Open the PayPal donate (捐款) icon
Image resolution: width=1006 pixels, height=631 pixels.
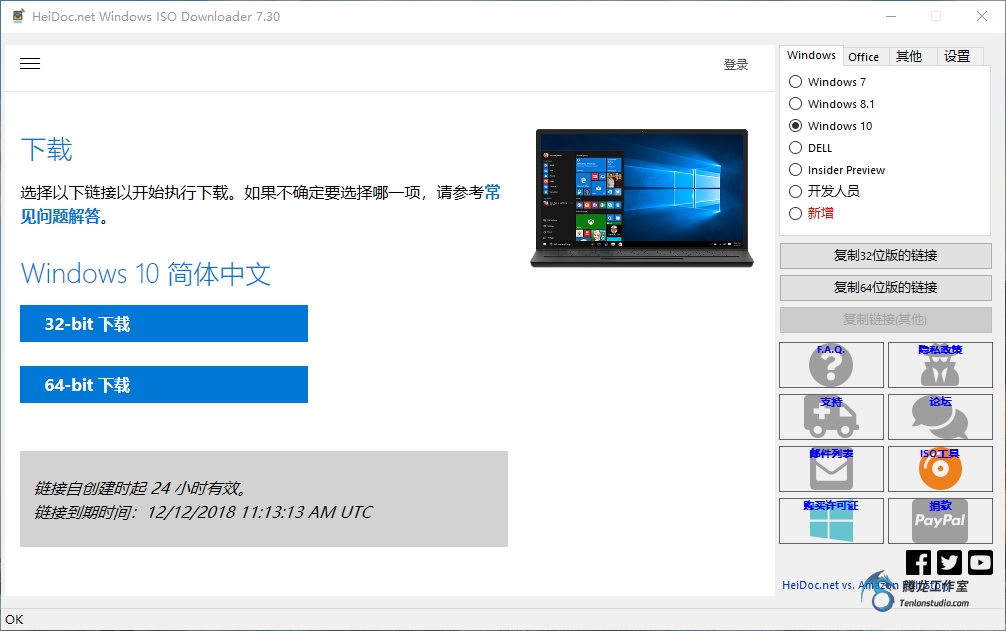[940, 521]
